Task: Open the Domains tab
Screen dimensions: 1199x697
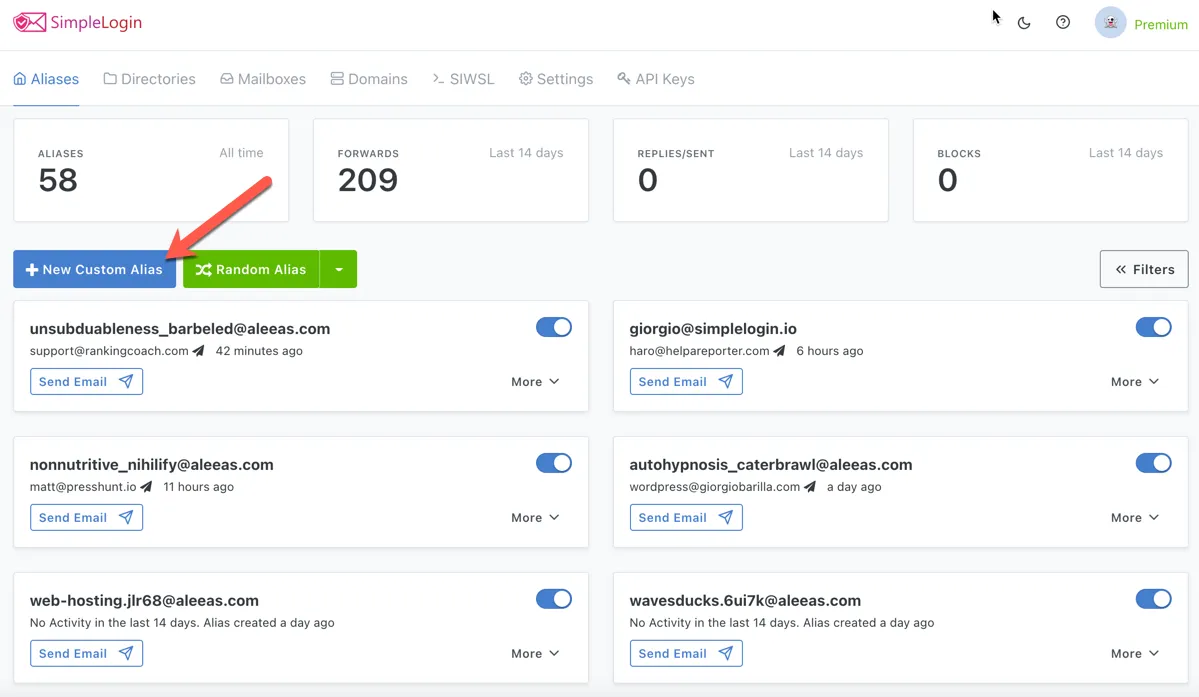Action: coord(369,78)
